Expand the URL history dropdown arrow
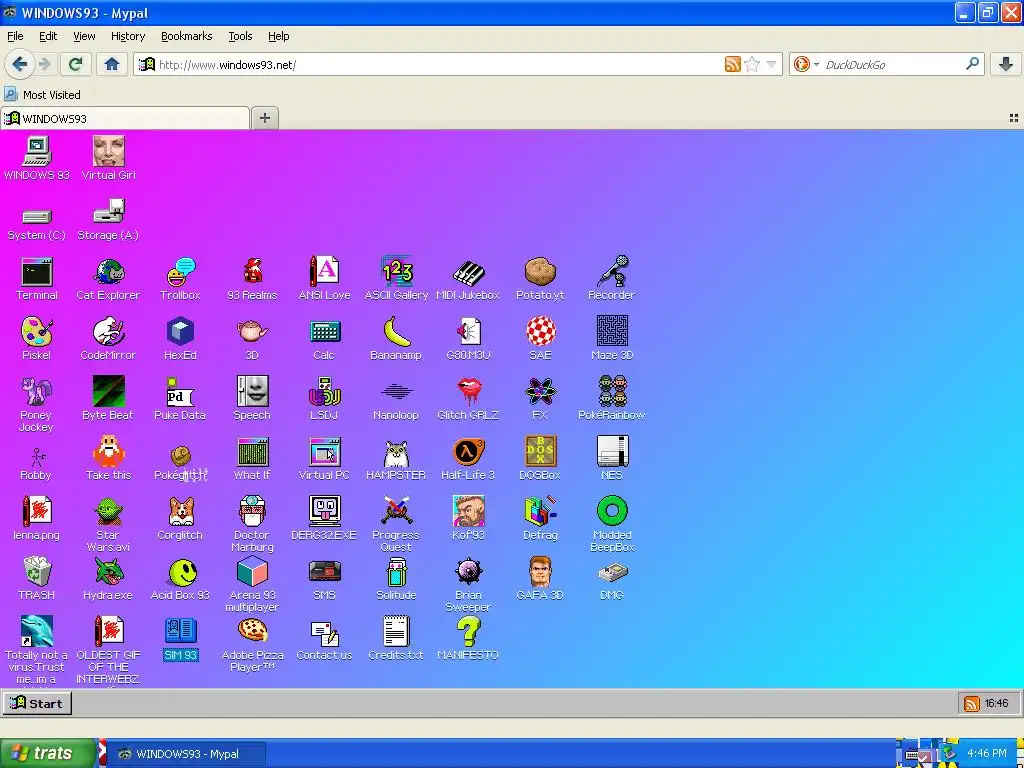The image size is (1024, 768). (x=771, y=65)
